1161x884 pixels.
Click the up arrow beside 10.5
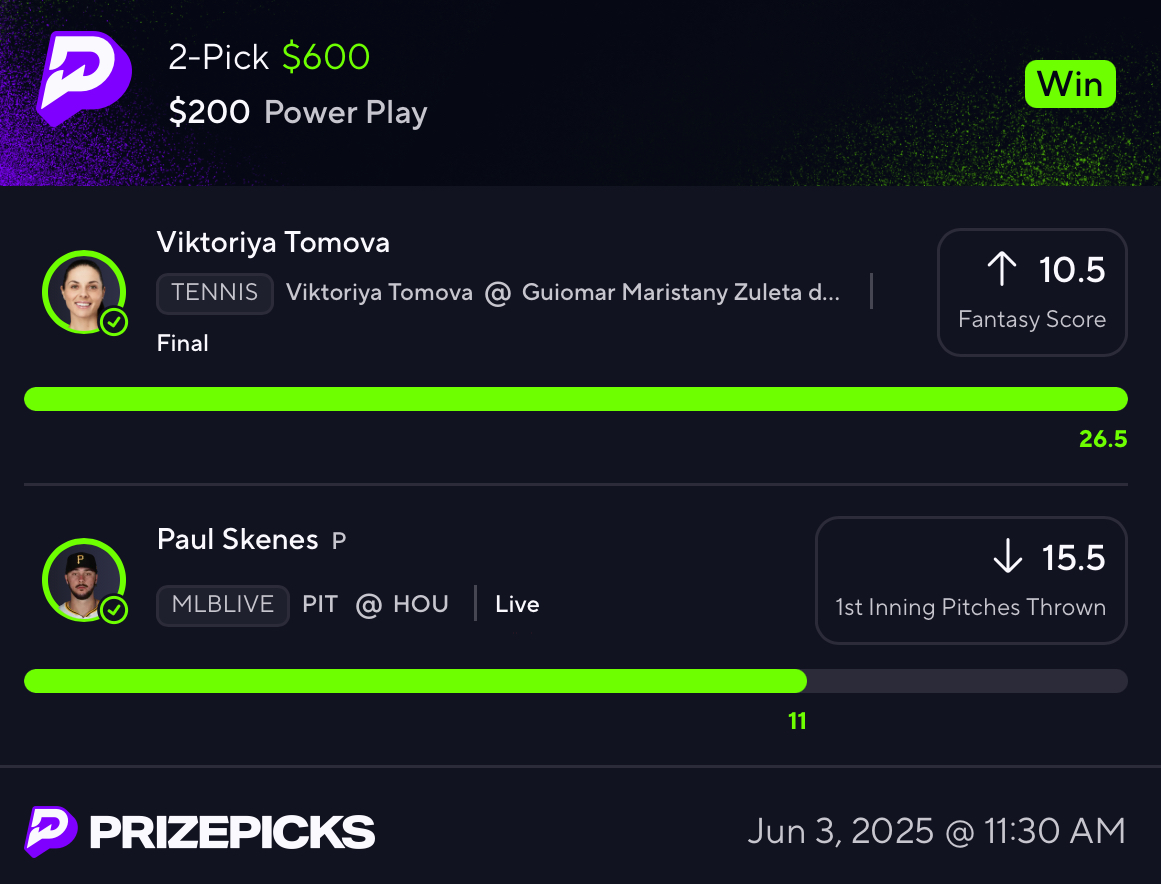pos(1002,269)
